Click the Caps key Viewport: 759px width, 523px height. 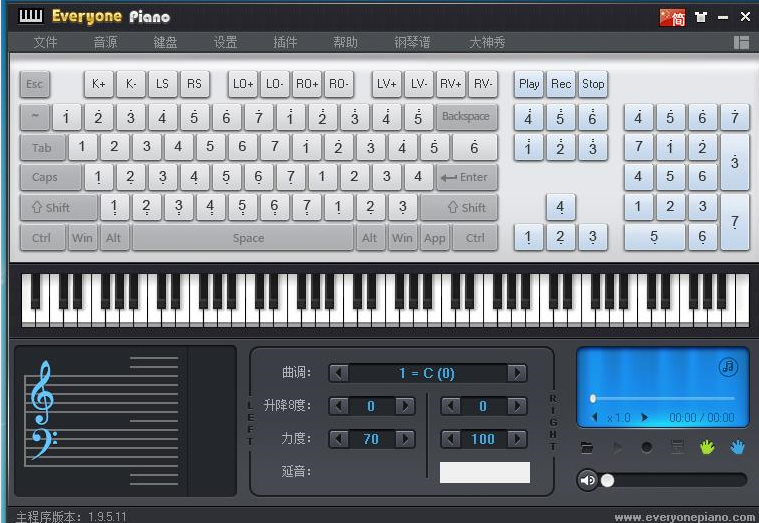click(x=50, y=177)
